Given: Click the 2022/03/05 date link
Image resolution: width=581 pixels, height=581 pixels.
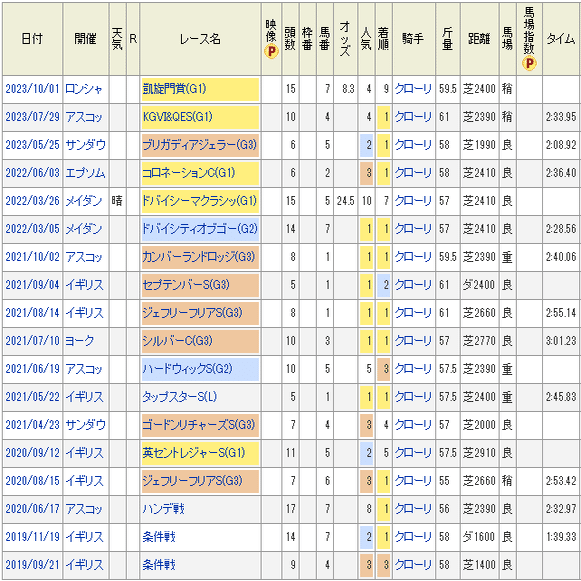Looking at the screenshot, I should pos(32,229).
